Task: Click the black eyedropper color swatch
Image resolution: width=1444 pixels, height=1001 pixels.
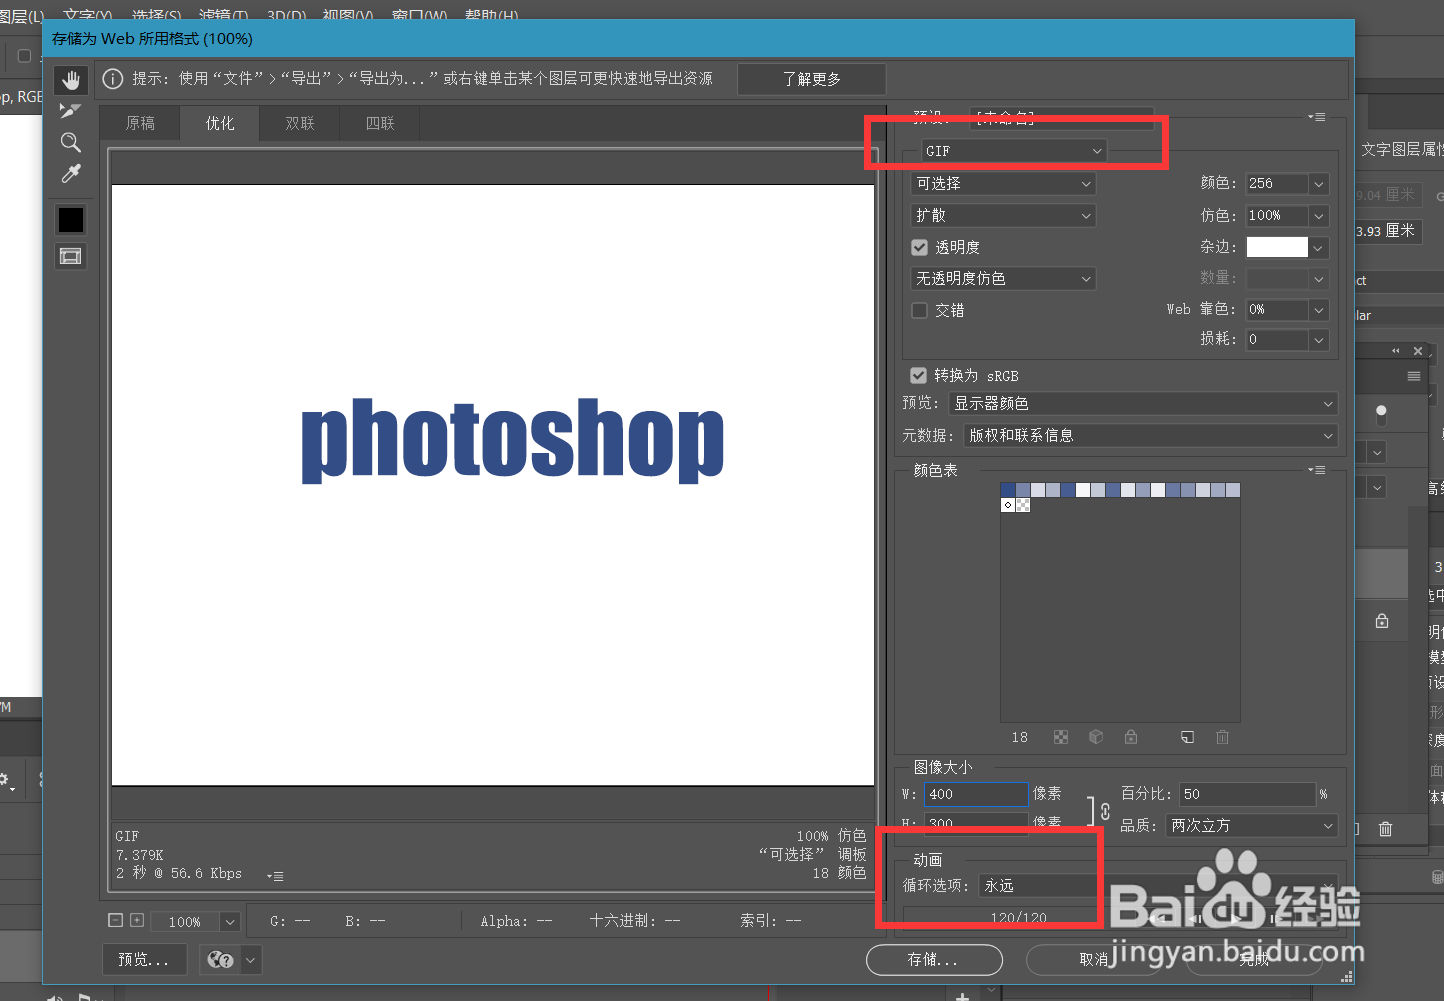Action: (x=70, y=219)
